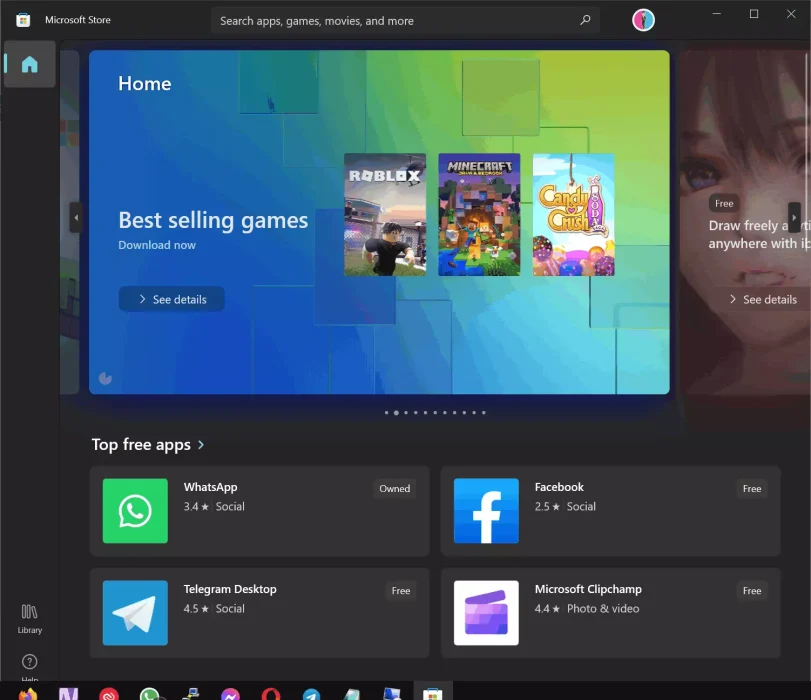Expand Top free apps with the chevron
The width and height of the screenshot is (811, 700).
(x=201, y=444)
